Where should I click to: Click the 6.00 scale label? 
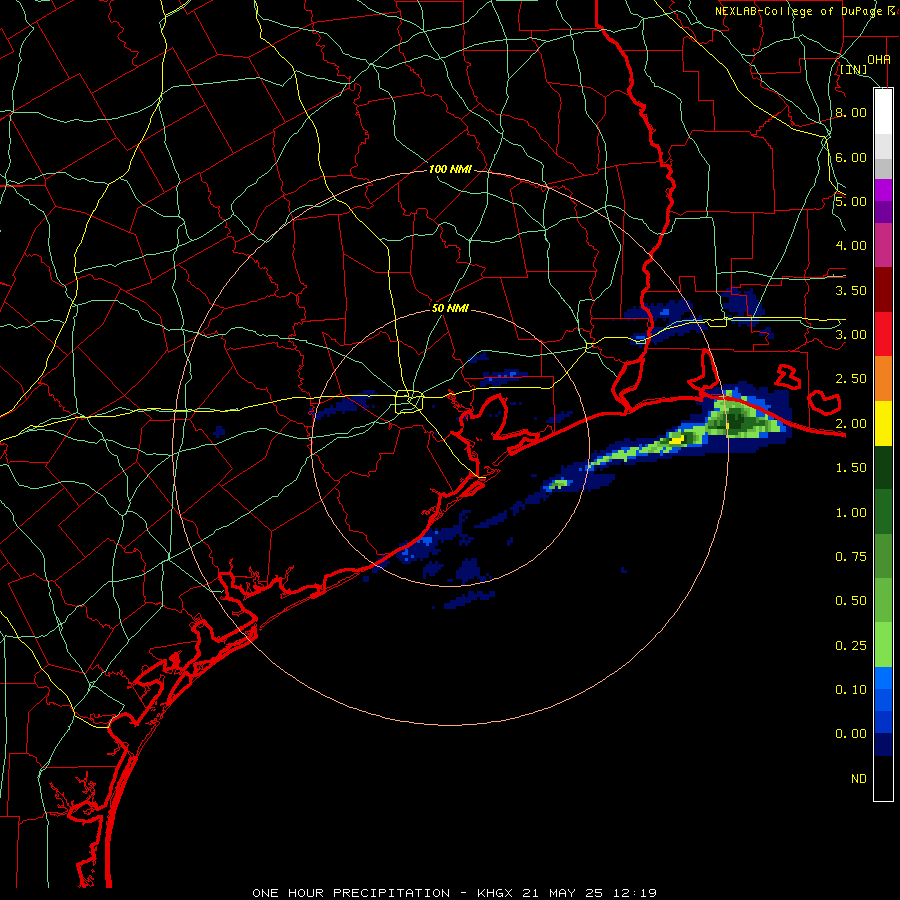pos(851,157)
